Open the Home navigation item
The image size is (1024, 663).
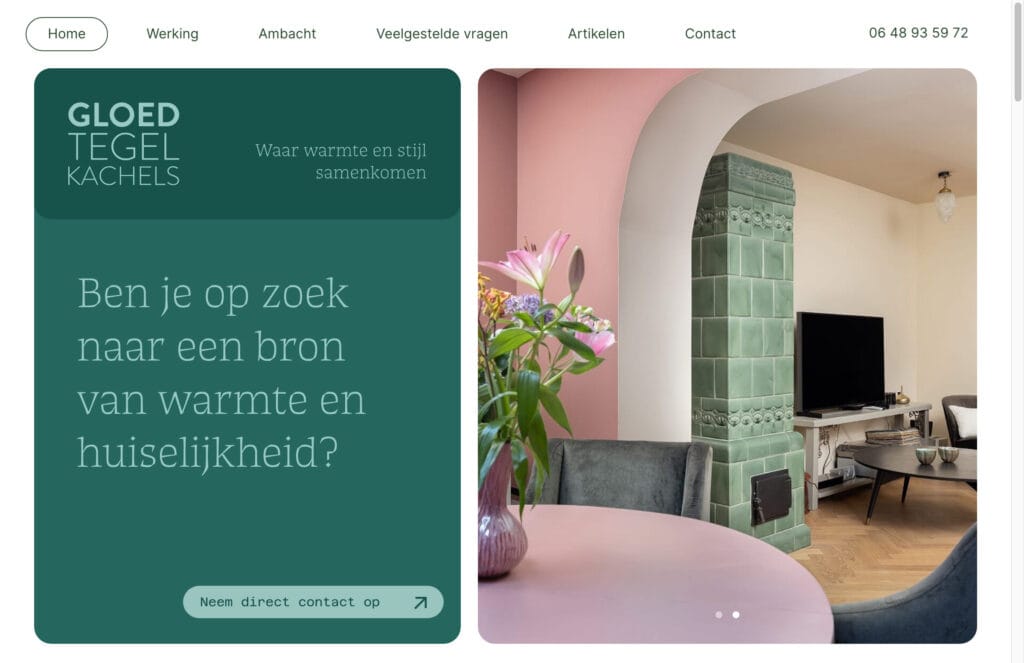point(67,33)
